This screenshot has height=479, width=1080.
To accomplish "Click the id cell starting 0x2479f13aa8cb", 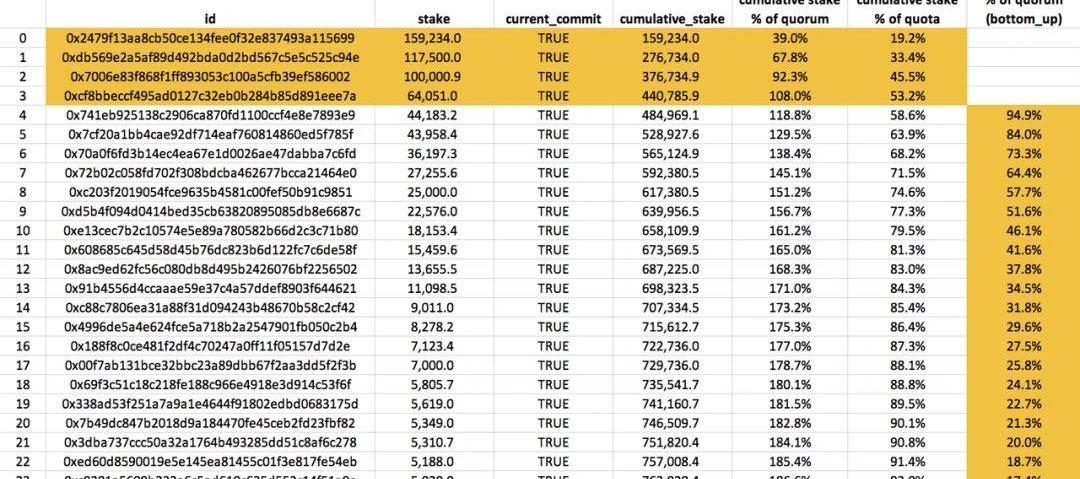I will (210, 39).
